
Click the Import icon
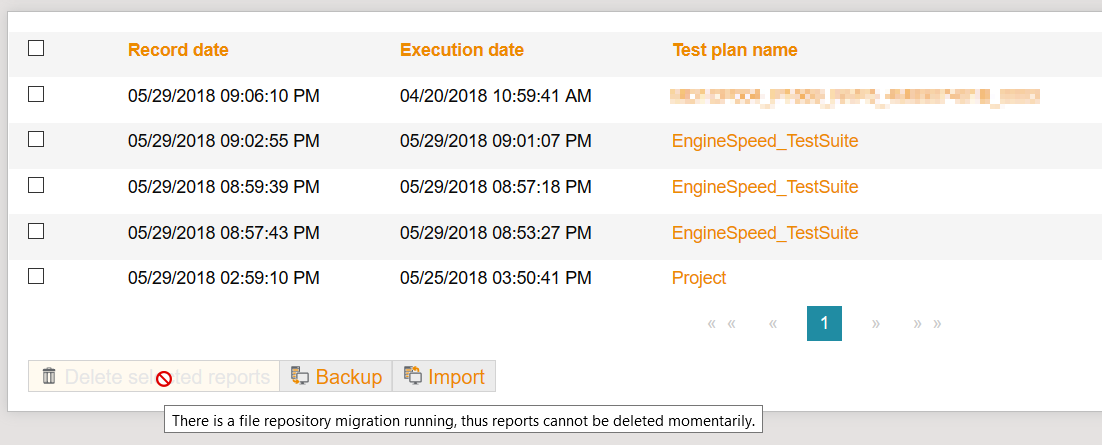(412, 376)
